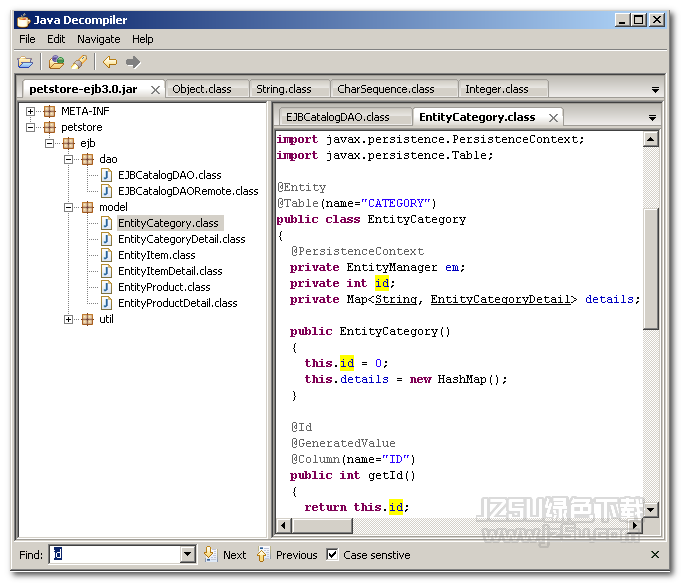Expand the util tree node

(69, 319)
